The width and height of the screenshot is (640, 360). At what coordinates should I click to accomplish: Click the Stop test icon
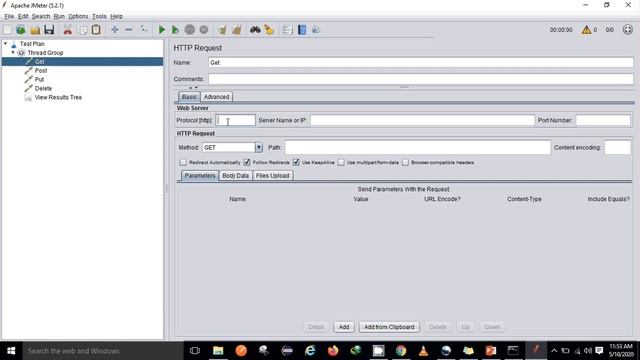coord(189,30)
